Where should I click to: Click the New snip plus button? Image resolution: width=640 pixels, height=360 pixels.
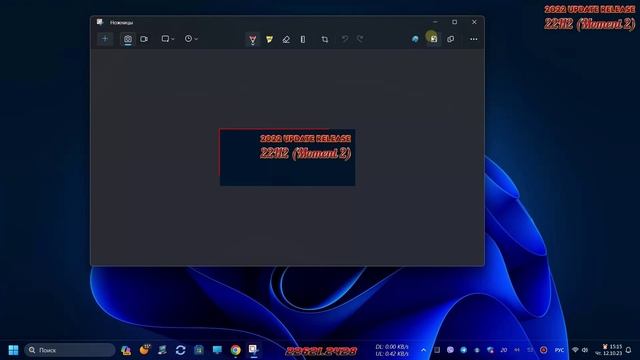pos(105,39)
